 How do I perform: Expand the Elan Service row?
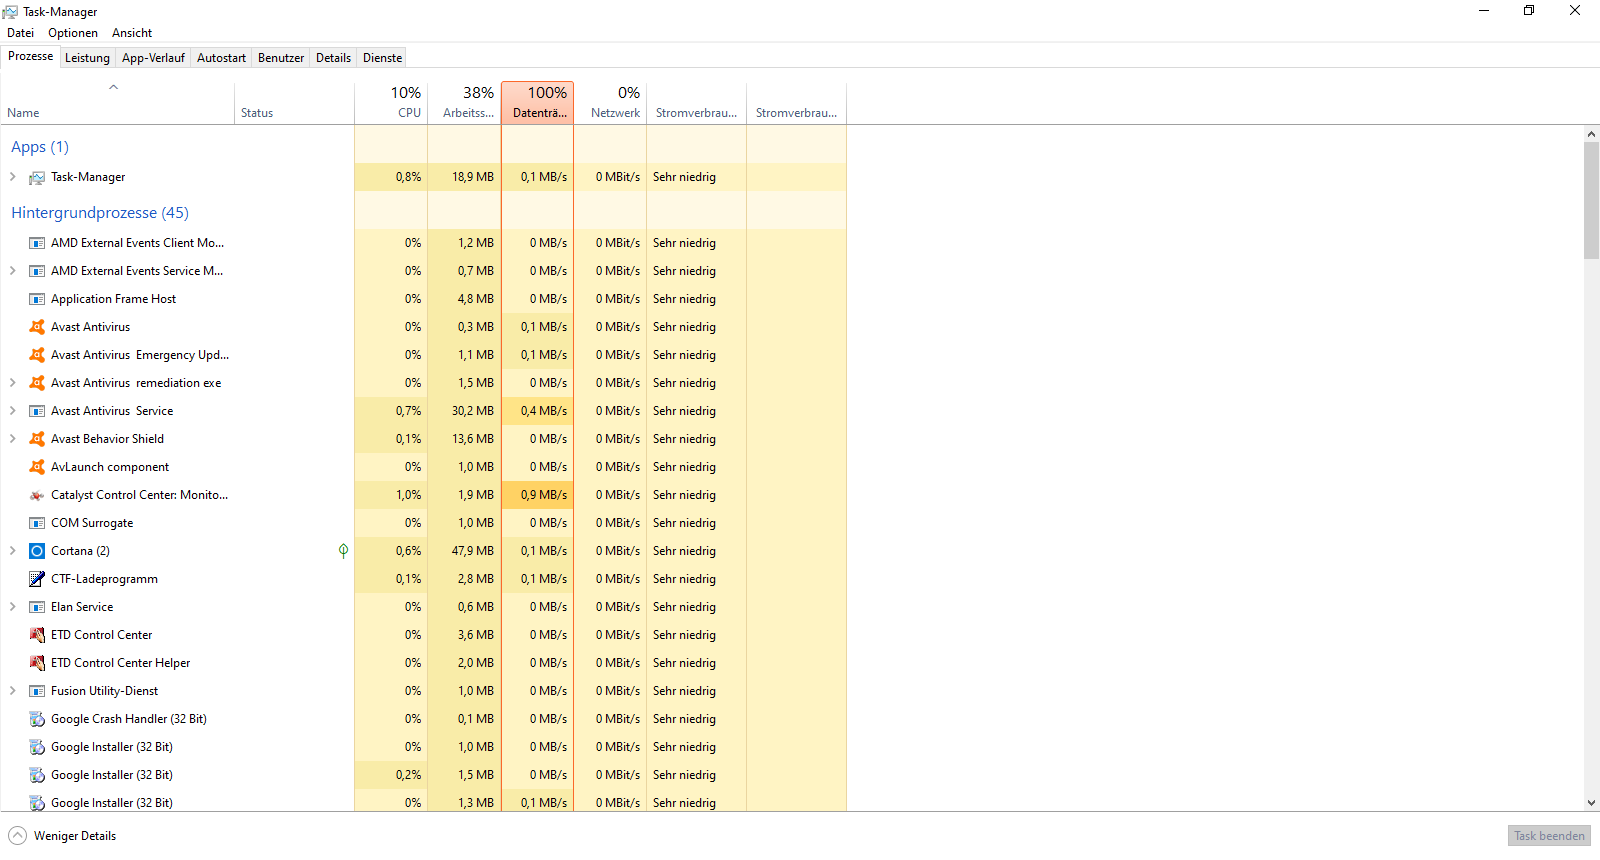pyautogui.click(x=12, y=607)
